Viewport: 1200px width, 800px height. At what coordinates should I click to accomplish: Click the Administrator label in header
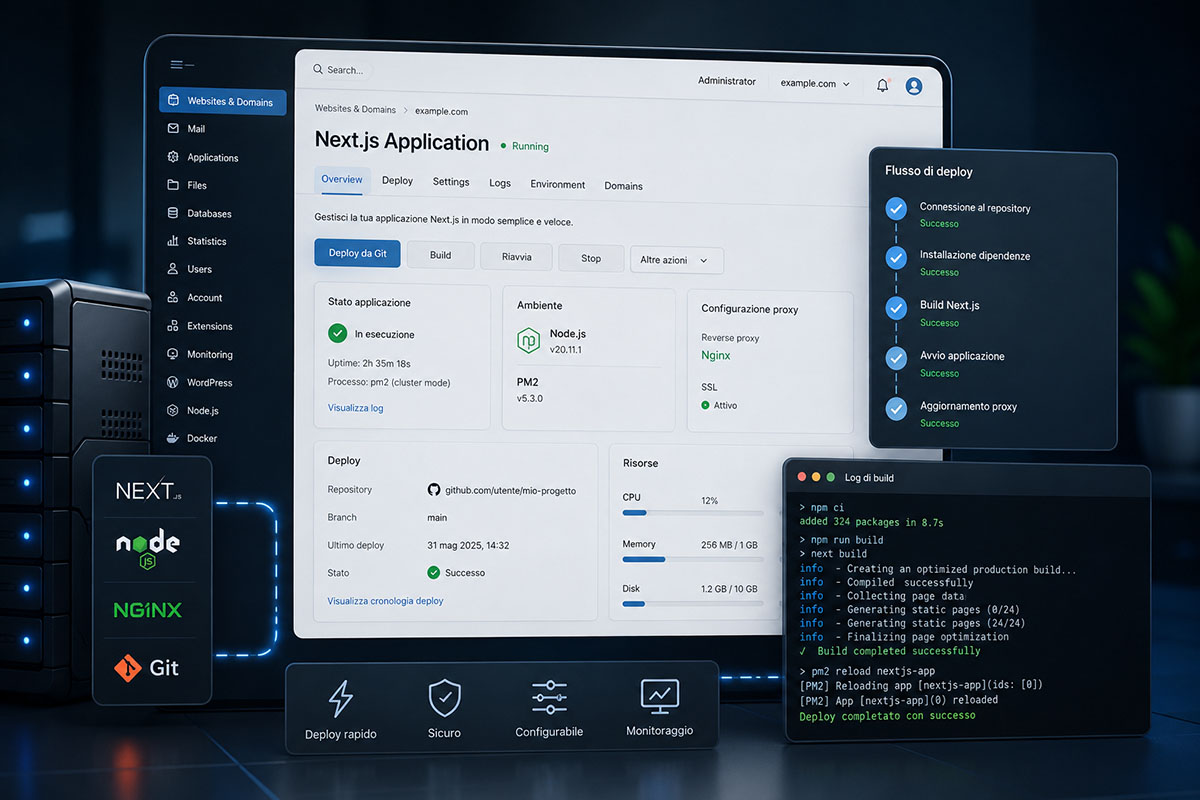click(727, 81)
